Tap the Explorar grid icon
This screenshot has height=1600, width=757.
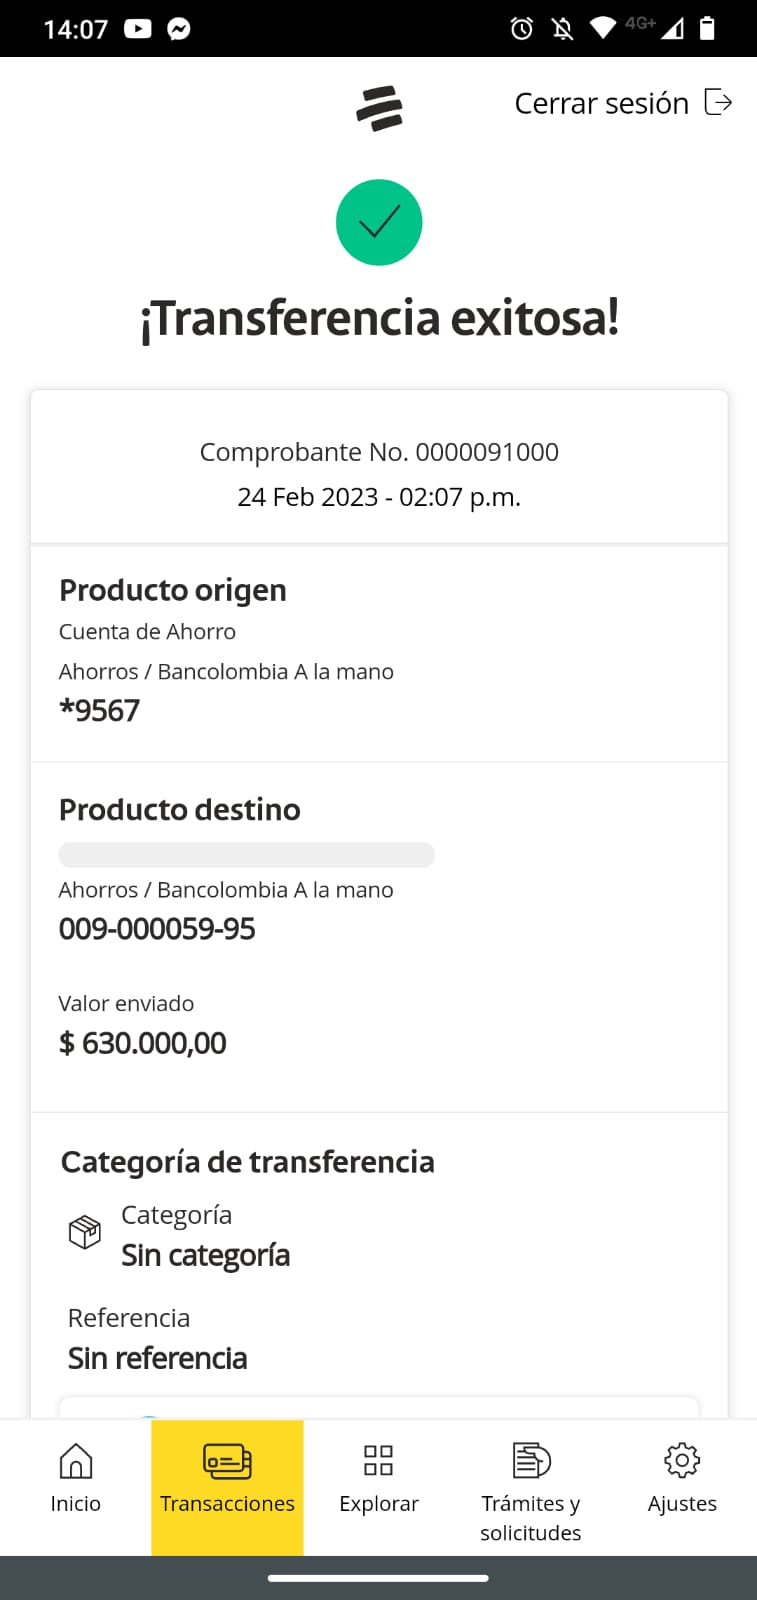(378, 1460)
